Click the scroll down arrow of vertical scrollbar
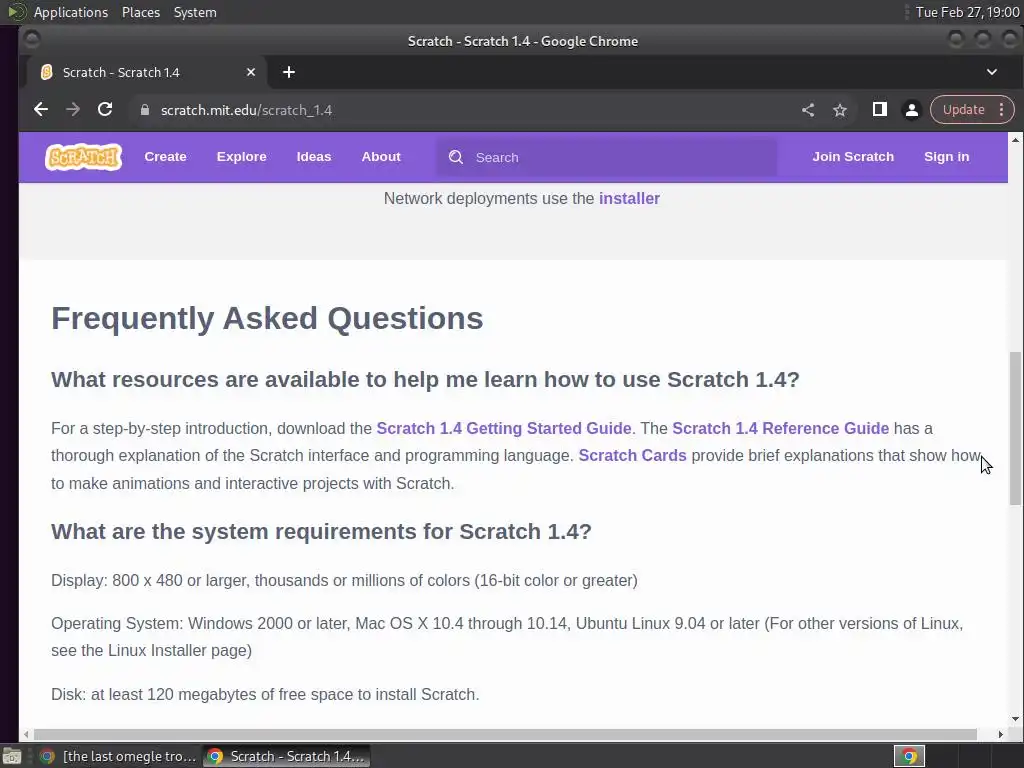The image size is (1024, 768). pos(1015,719)
